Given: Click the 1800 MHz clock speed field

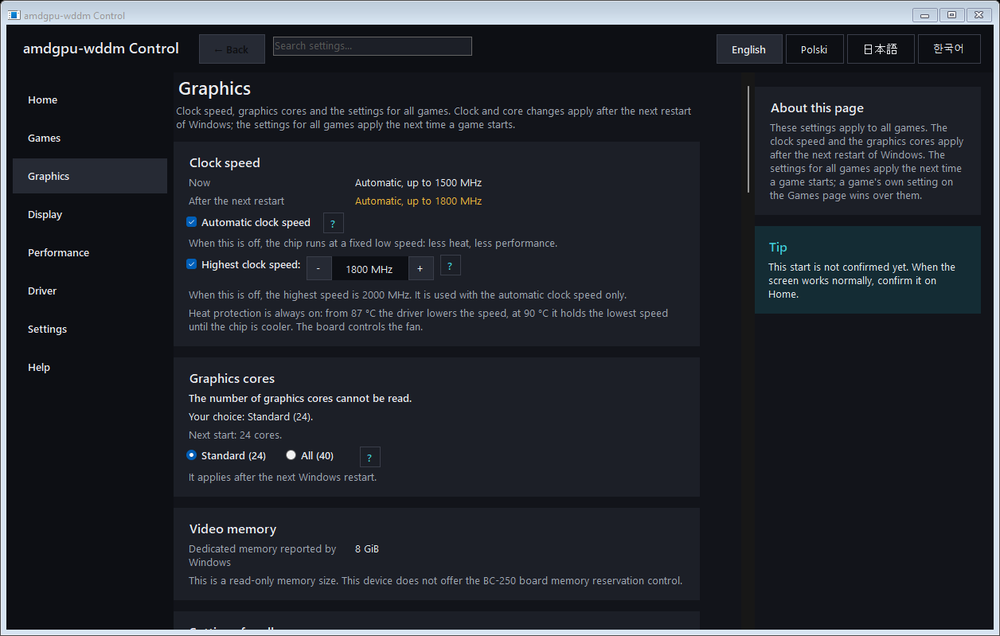Looking at the screenshot, I should point(369,269).
